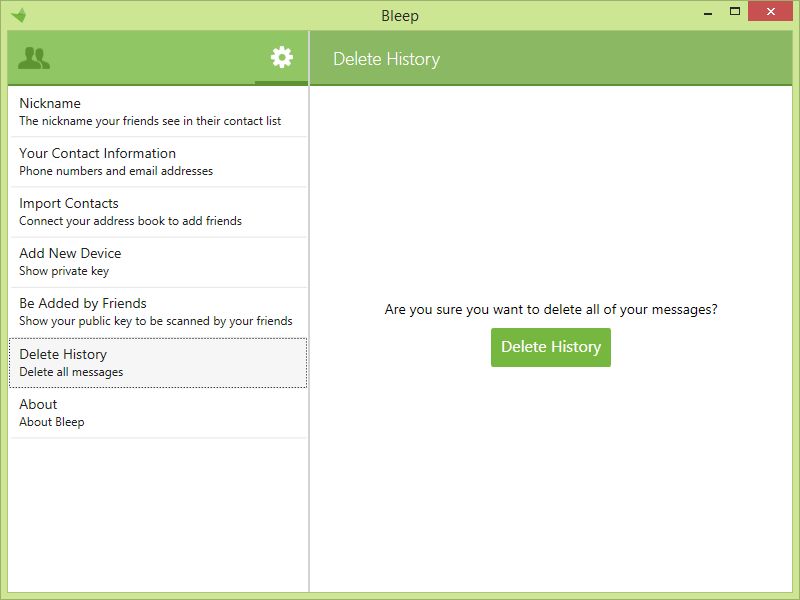Click the confirmation question text about deleting messages

click(551, 309)
